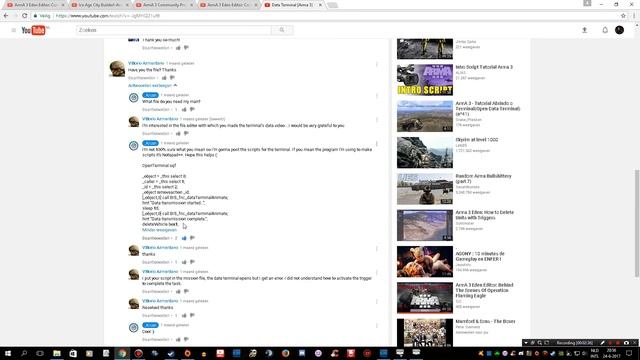640x360 pixels.
Task: Open 'Intro Script Tutorial Arma 3' video title
Action: pos(484,67)
